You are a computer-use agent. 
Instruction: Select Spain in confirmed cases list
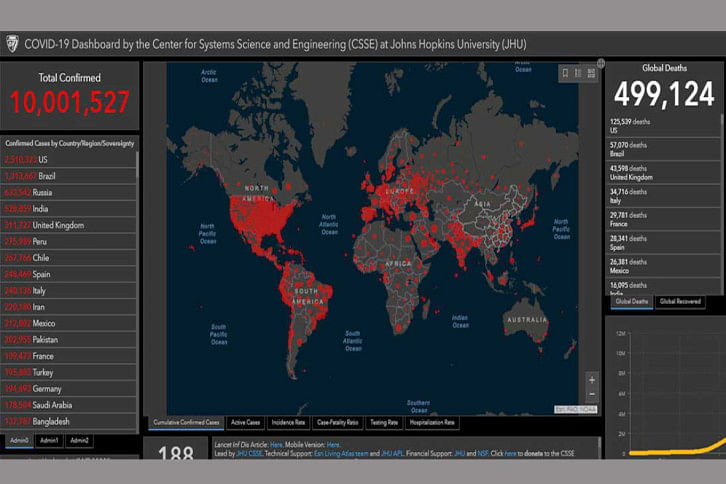click(69, 274)
